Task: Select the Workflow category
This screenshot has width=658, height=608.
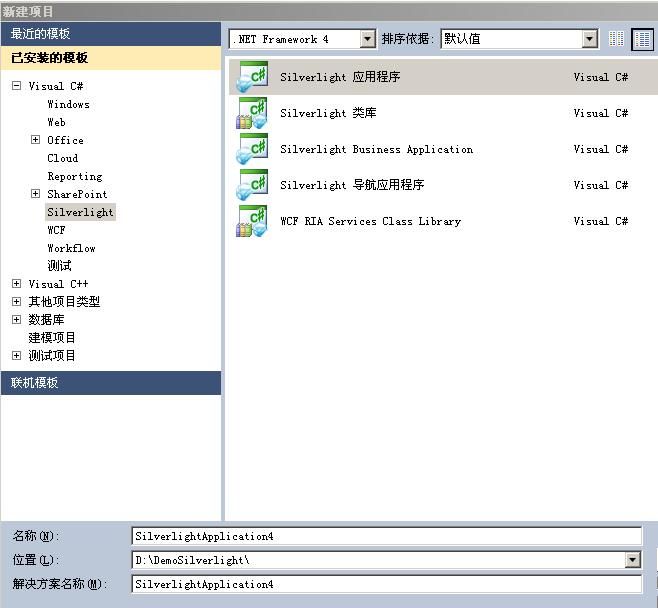Action: [71, 248]
